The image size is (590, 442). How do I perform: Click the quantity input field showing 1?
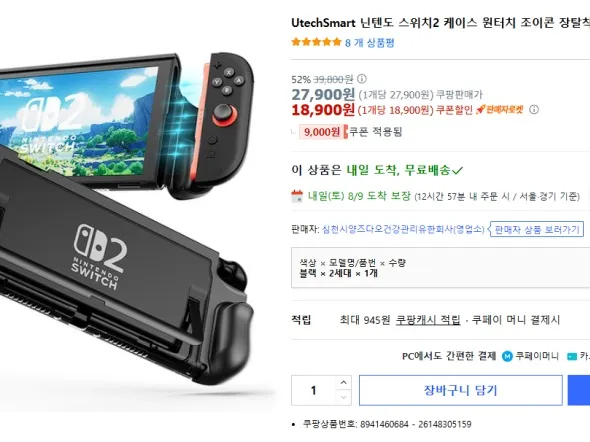(313, 390)
